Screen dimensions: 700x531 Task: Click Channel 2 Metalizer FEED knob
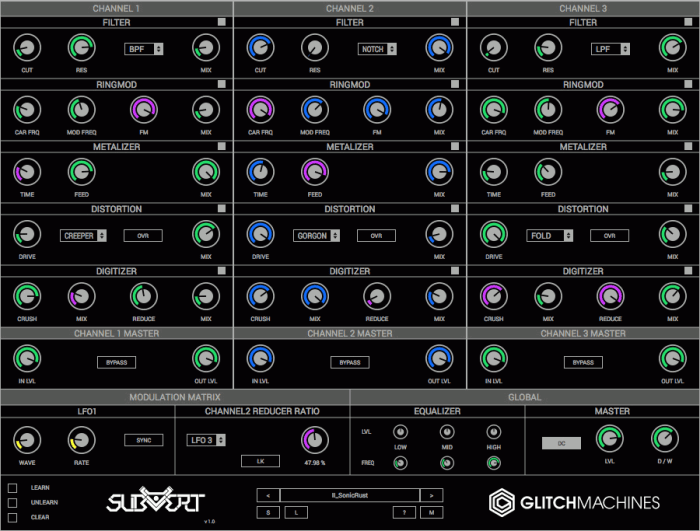point(315,172)
